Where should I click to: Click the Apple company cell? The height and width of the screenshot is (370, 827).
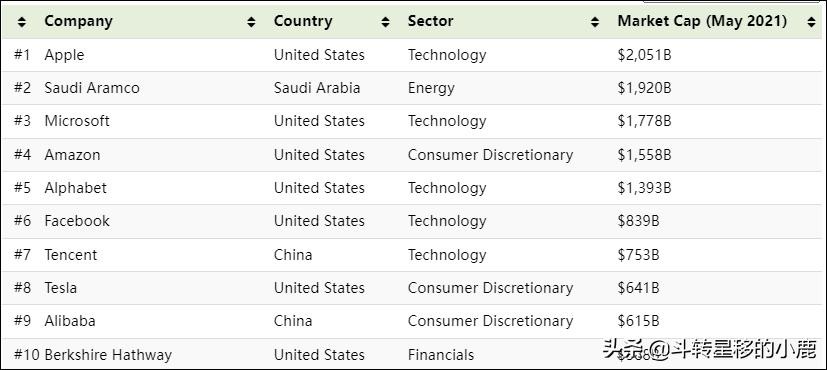pyautogui.click(x=64, y=55)
